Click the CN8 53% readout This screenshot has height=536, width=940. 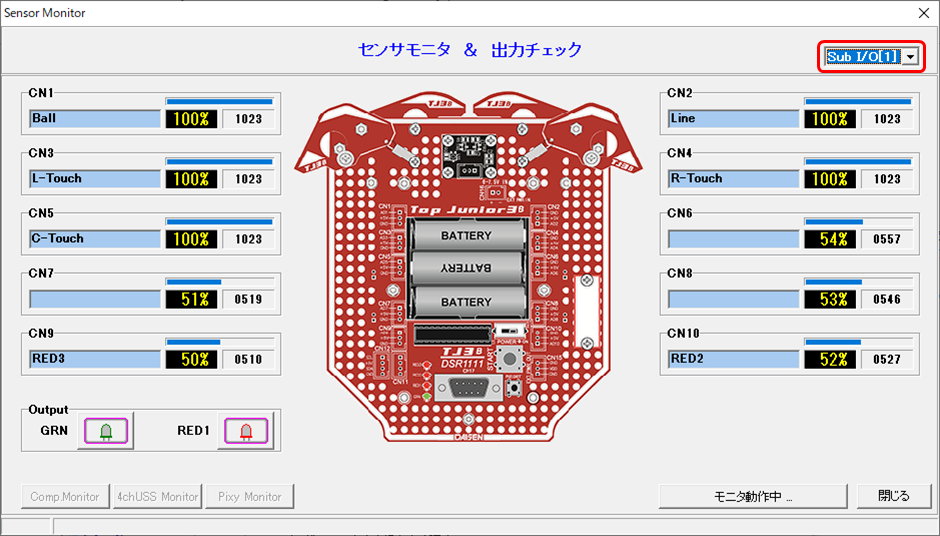[830, 299]
